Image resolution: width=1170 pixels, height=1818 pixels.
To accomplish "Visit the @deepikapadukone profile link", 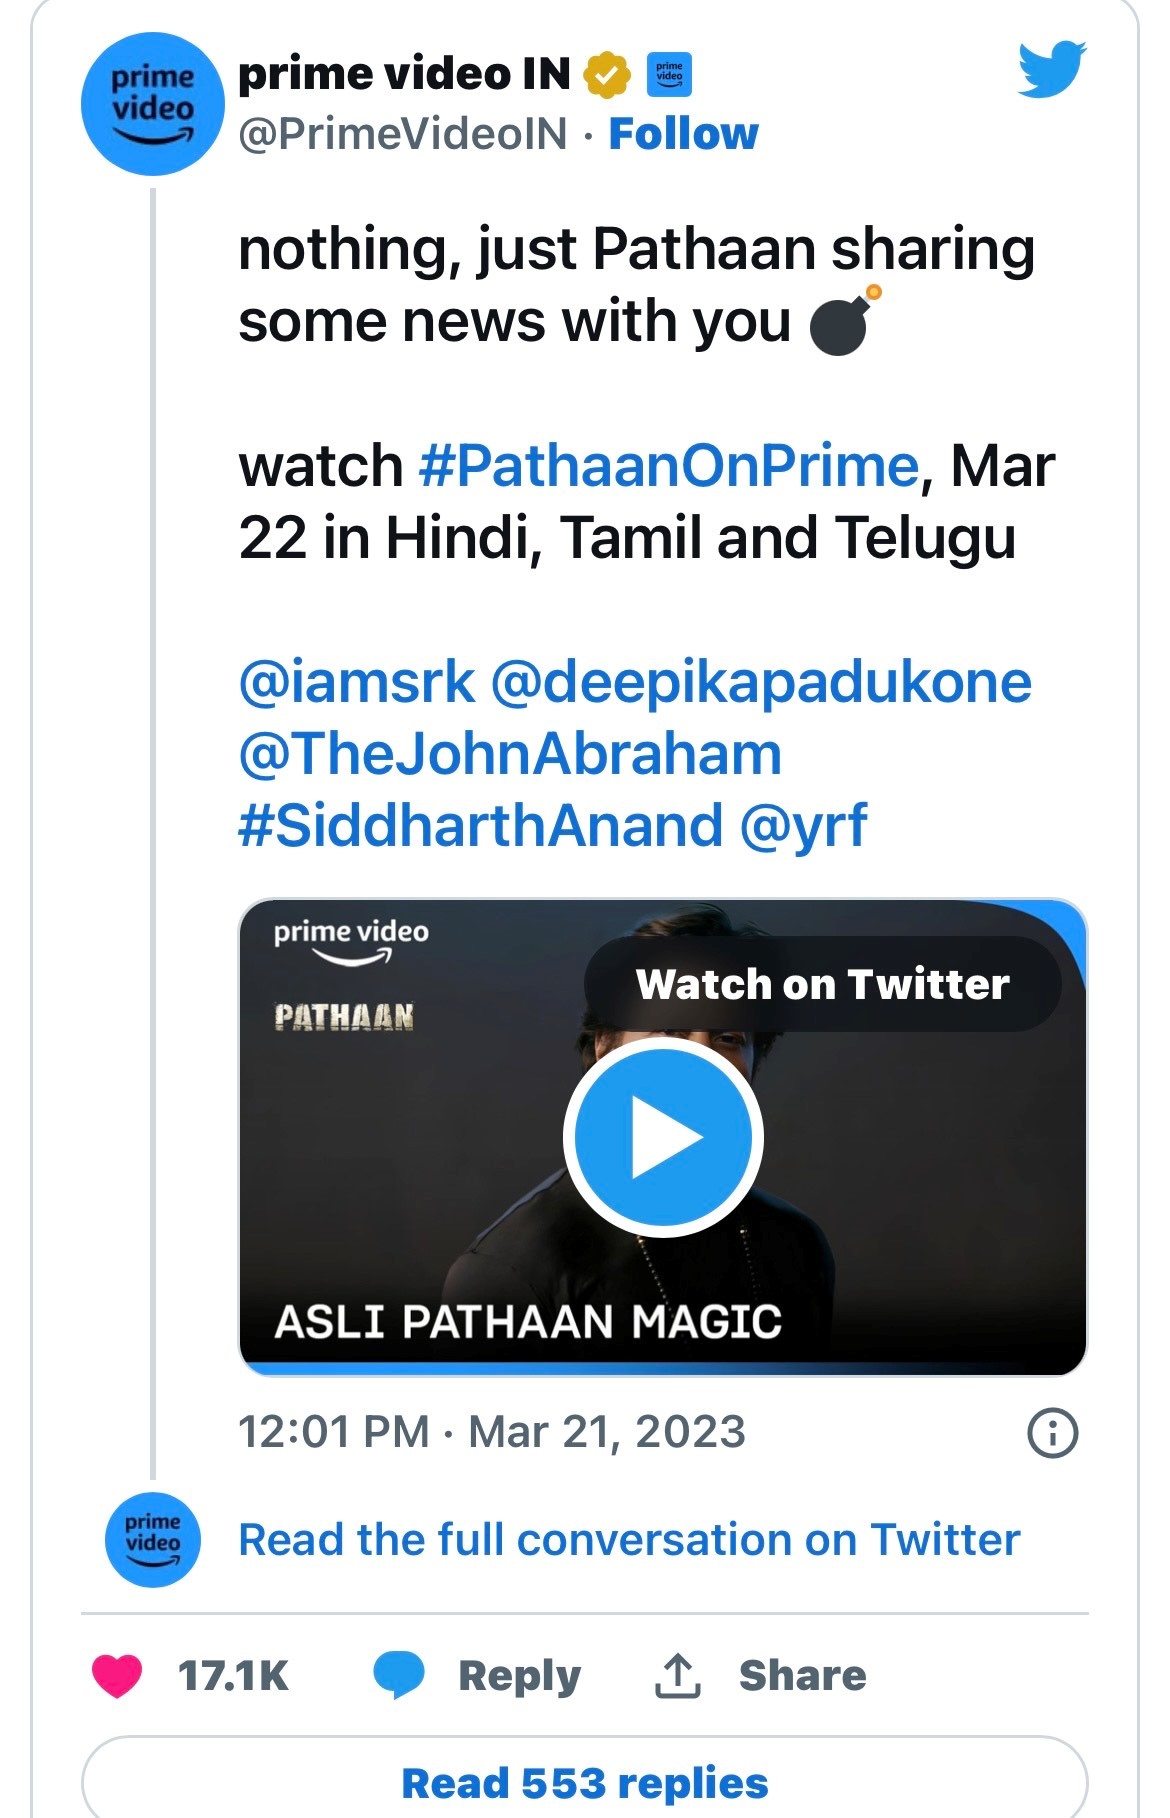I will pos(761,682).
